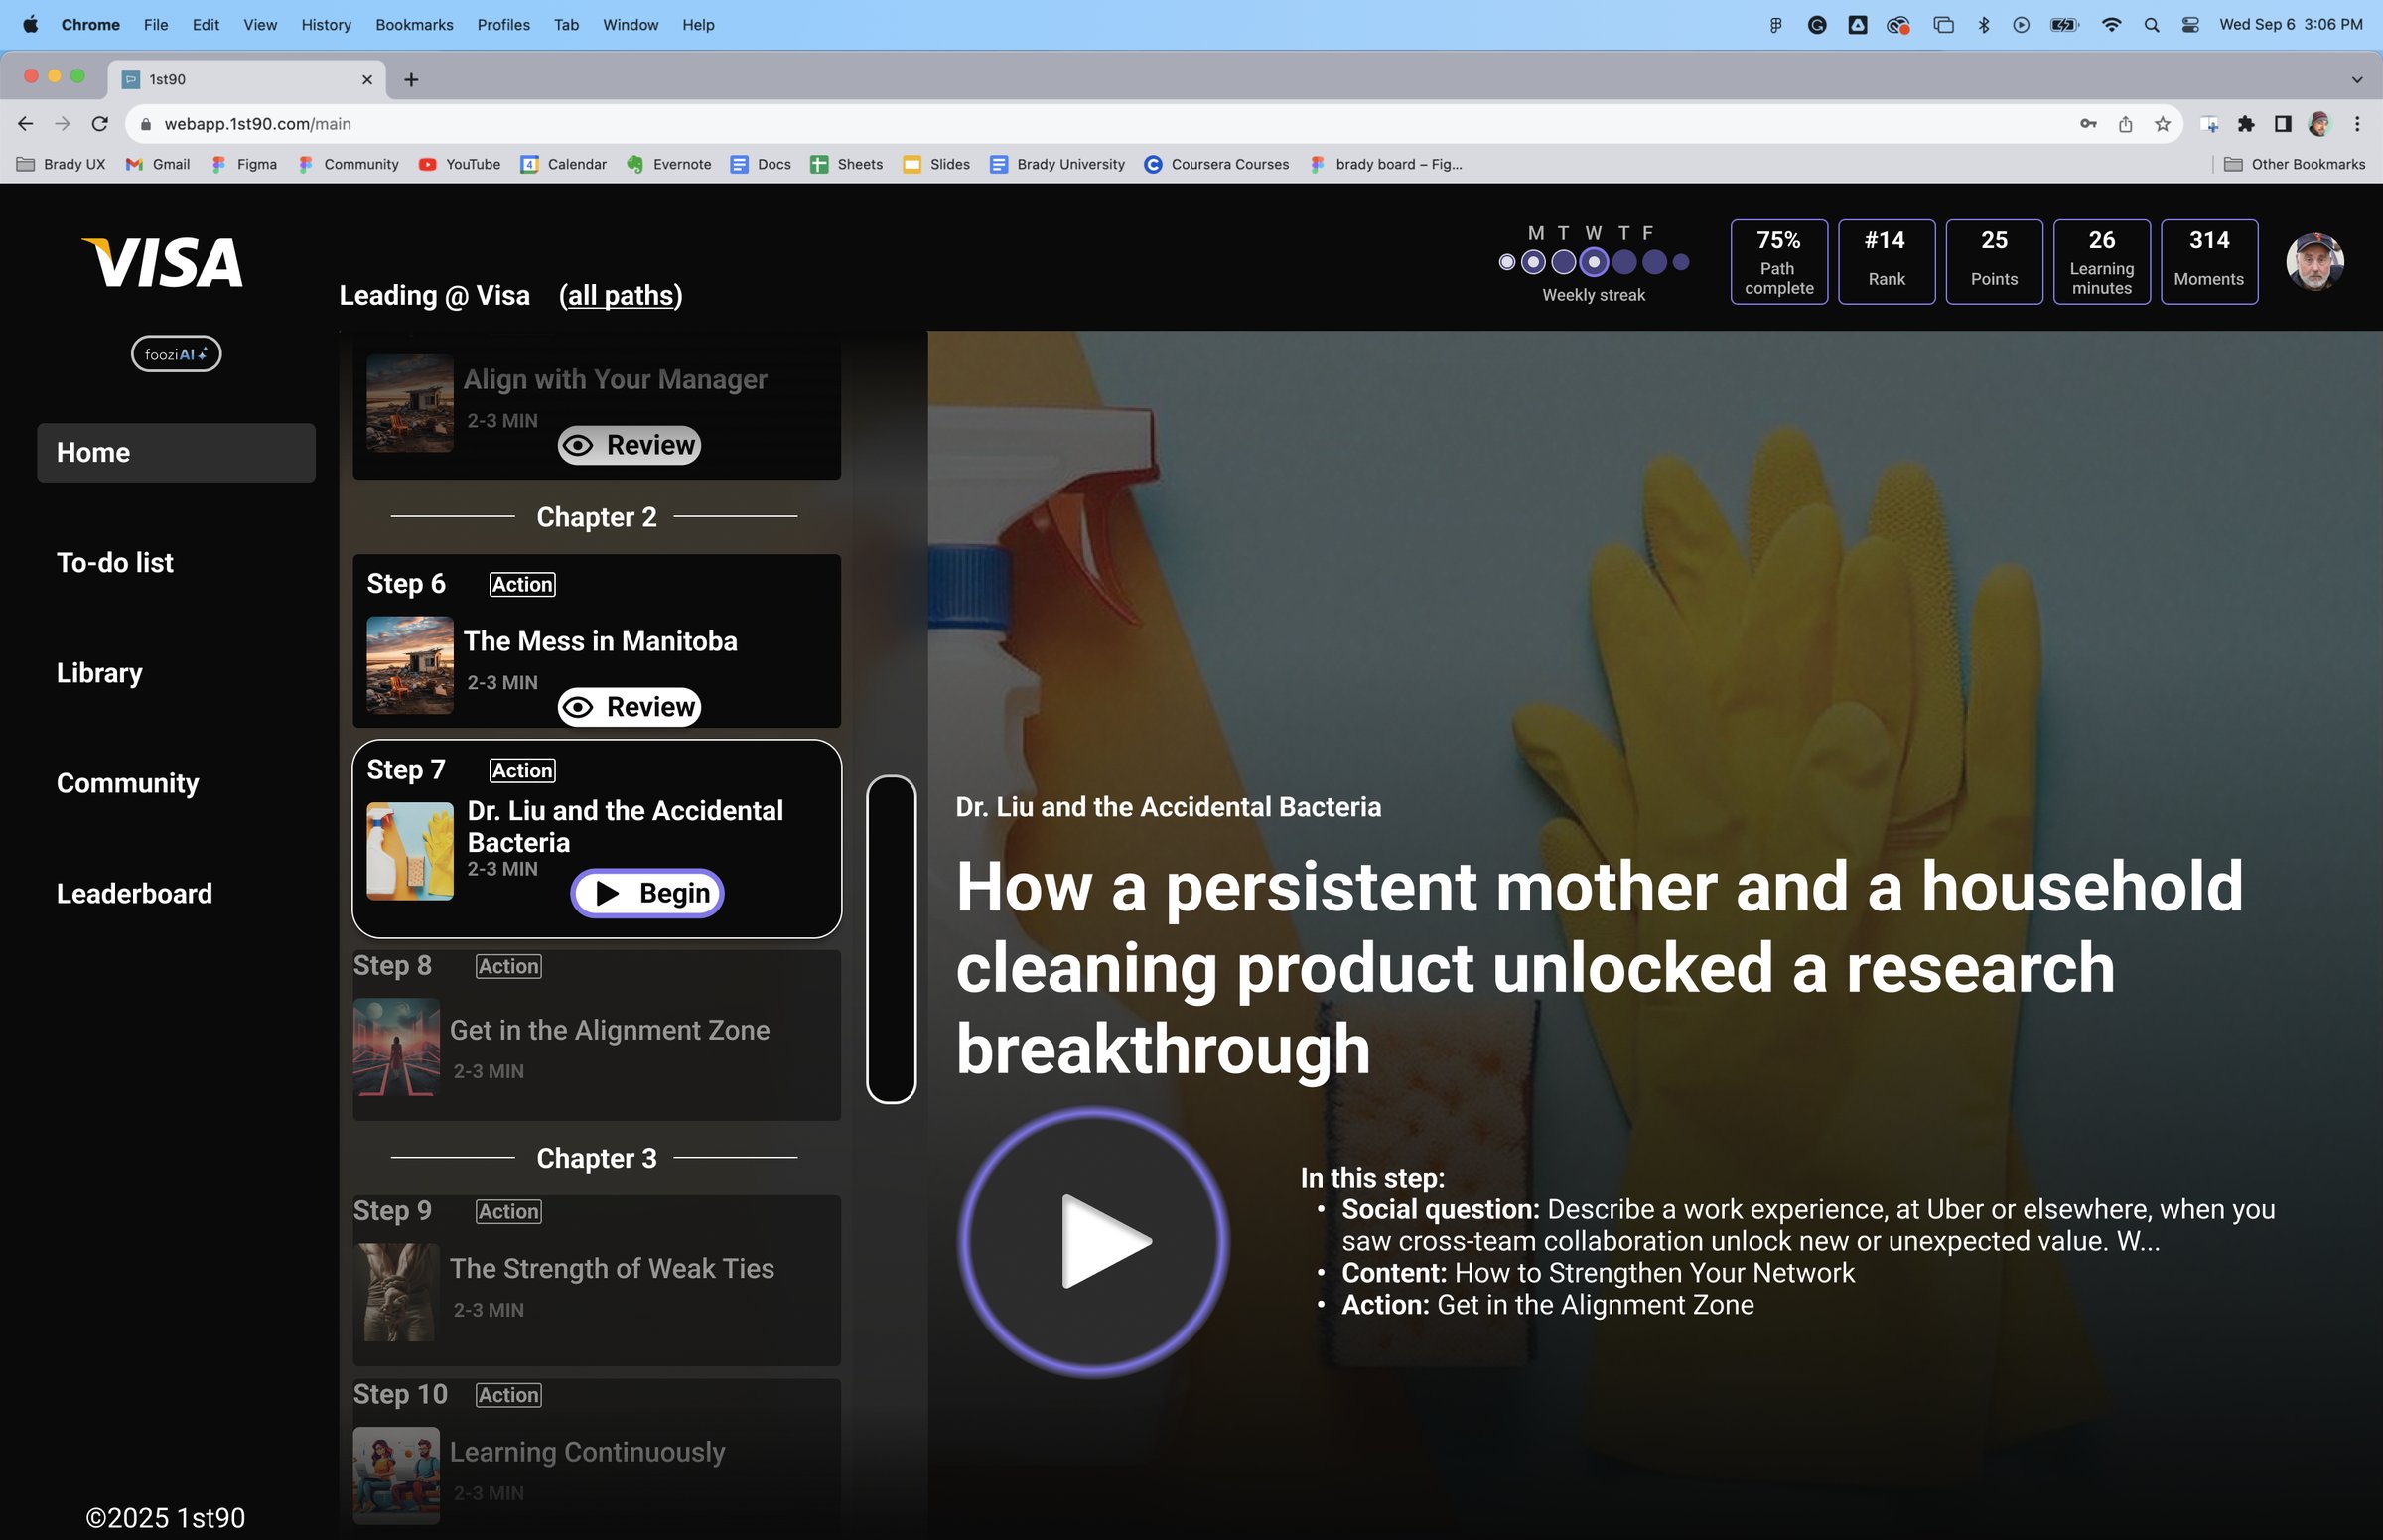Open the Coursera Courses bookmark

coord(1217,164)
